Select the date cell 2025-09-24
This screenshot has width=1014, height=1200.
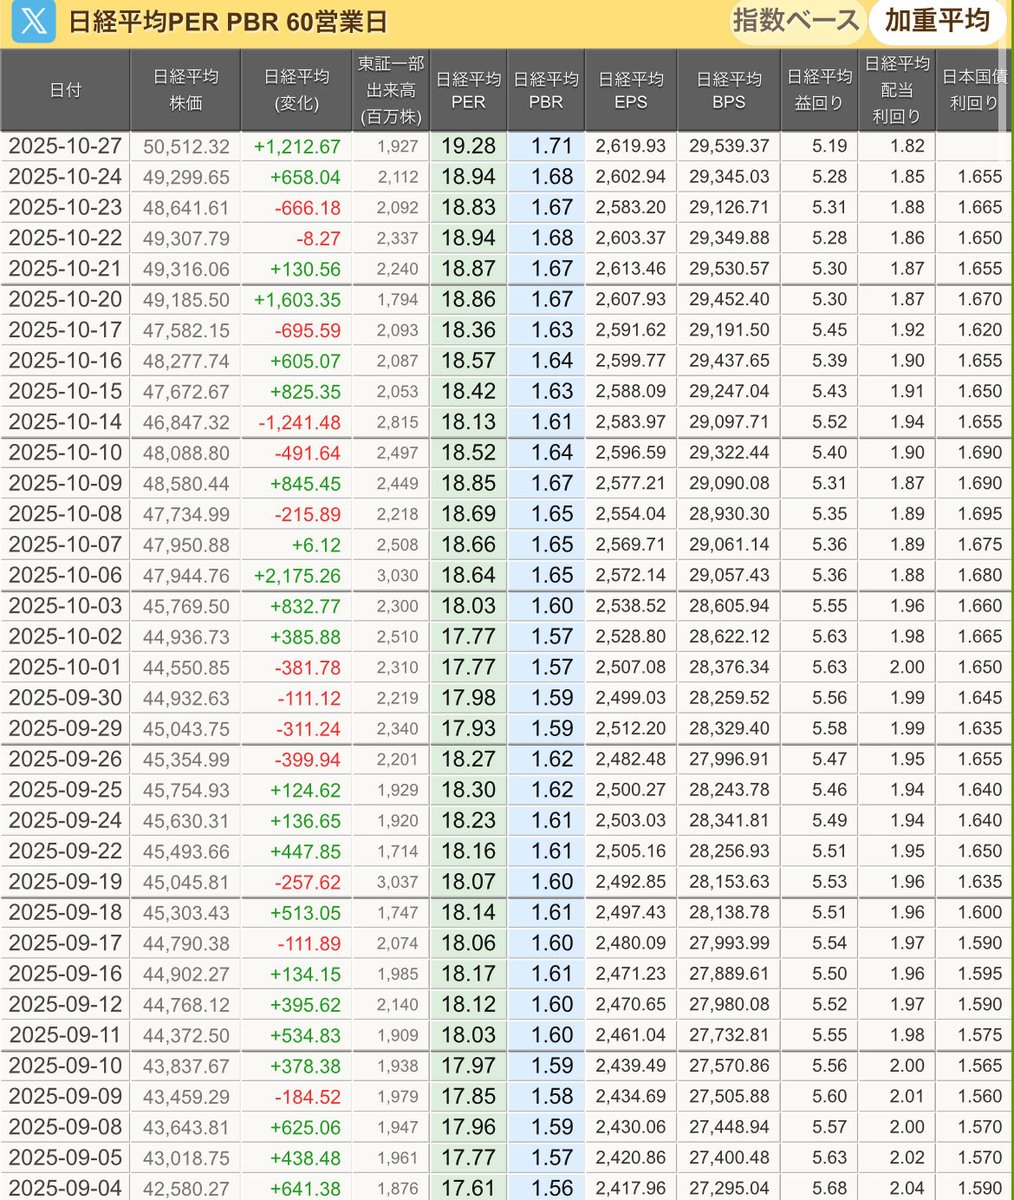tap(65, 821)
